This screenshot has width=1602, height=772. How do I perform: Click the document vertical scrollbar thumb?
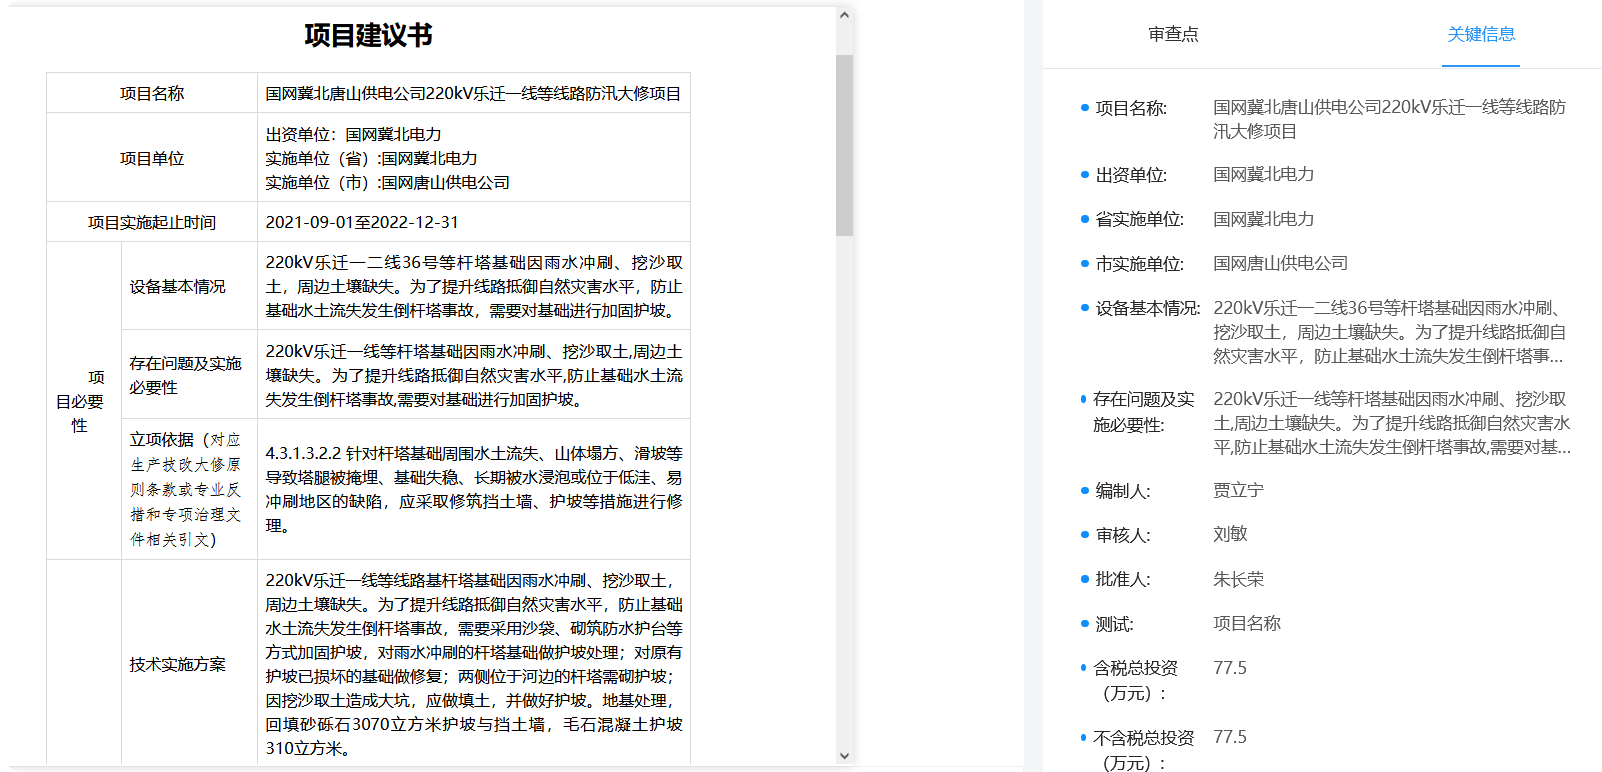pyautogui.click(x=844, y=145)
